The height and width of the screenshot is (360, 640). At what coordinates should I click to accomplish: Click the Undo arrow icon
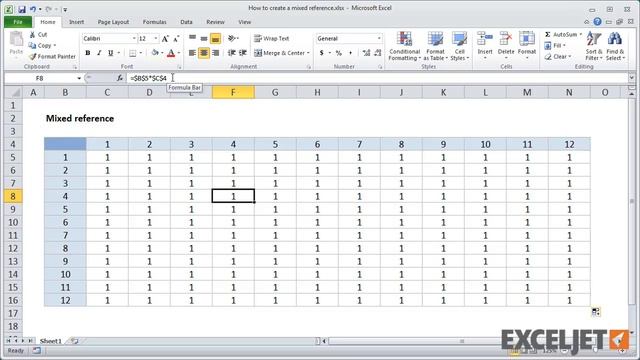(33, 9)
